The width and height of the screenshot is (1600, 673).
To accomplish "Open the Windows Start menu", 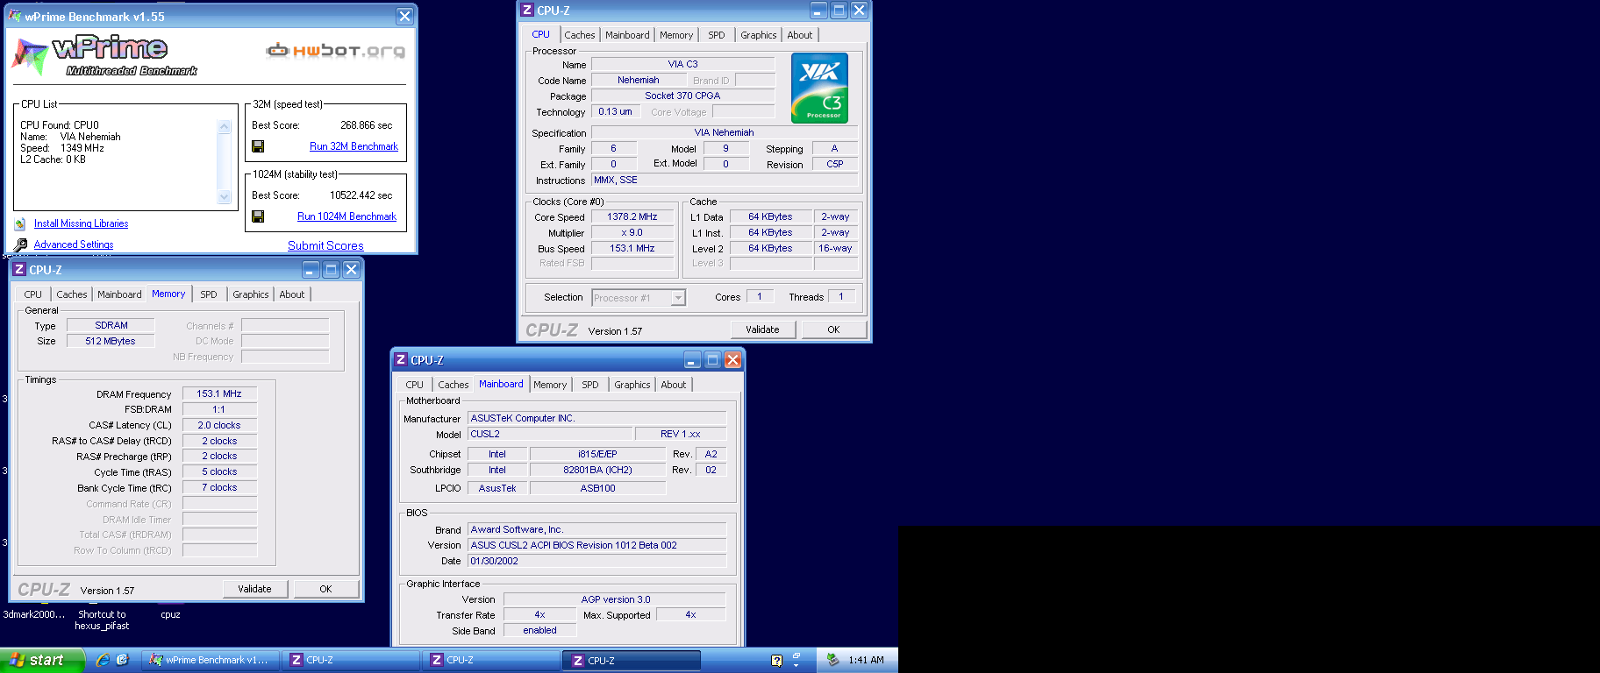I will click(42, 660).
